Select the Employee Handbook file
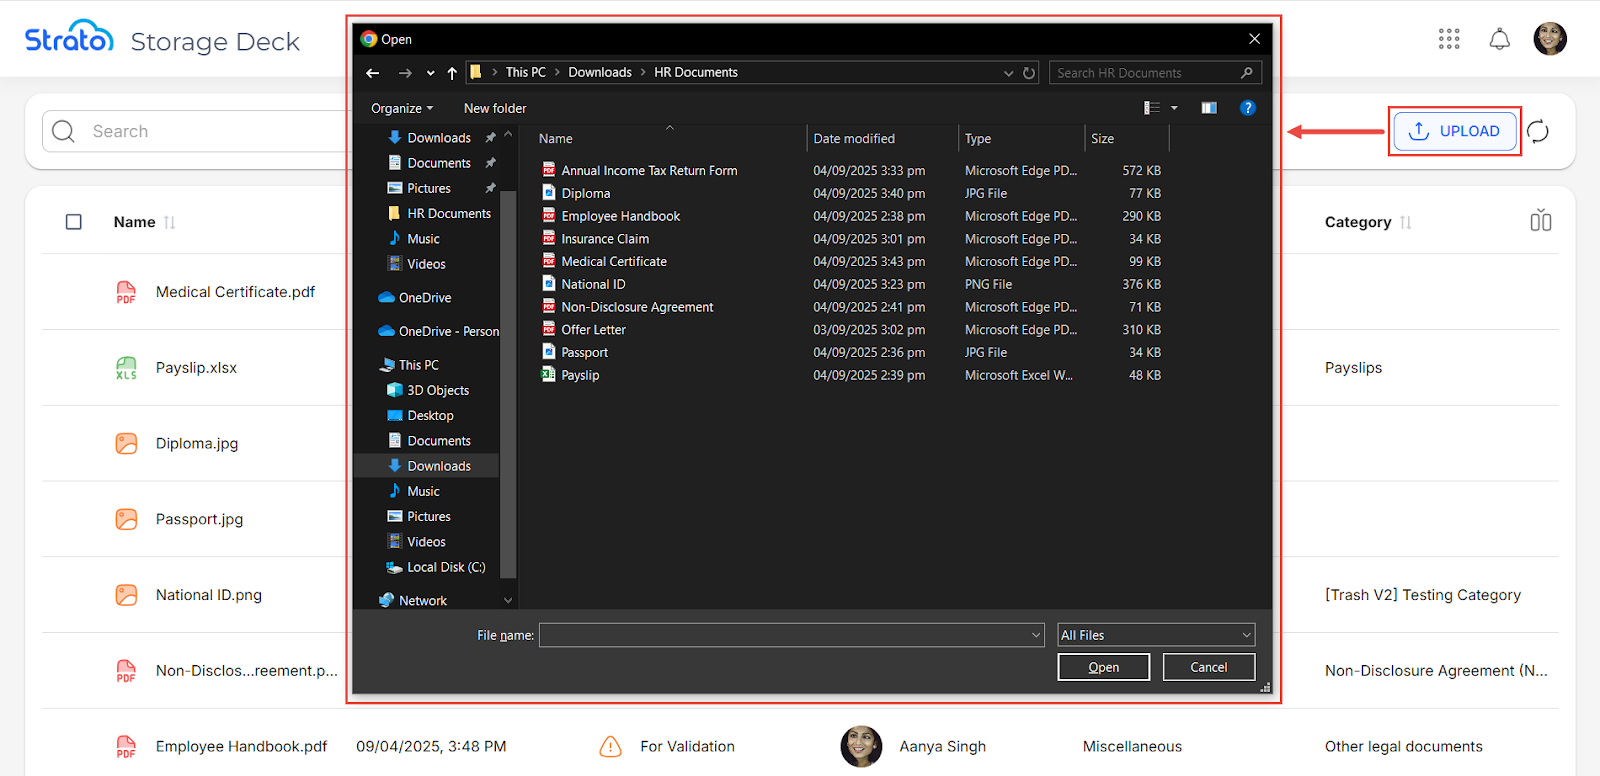Viewport: 1600px width, 776px height. click(620, 216)
